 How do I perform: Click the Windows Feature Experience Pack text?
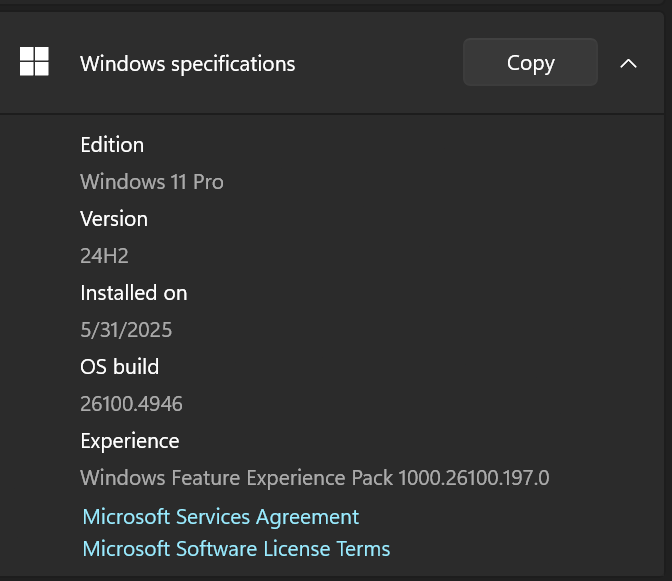click(237, 478)
